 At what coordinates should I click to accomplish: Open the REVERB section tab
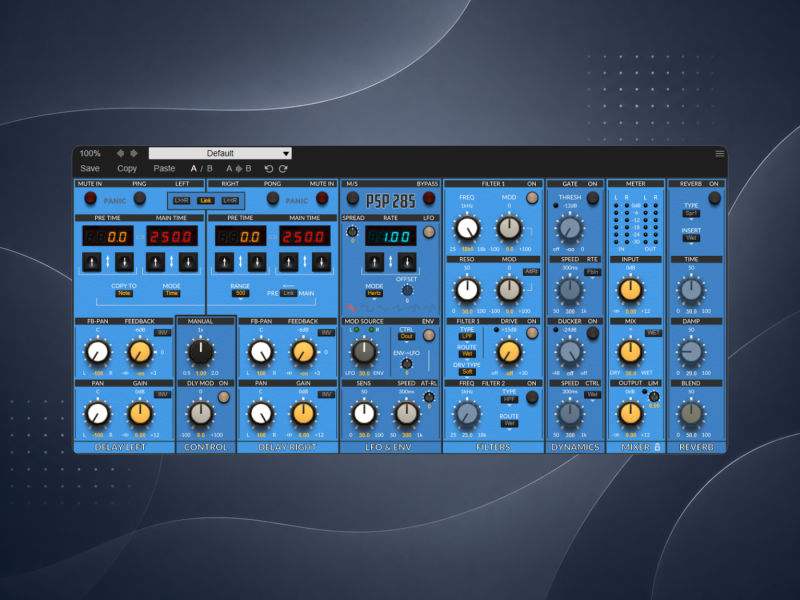(696, 447)
